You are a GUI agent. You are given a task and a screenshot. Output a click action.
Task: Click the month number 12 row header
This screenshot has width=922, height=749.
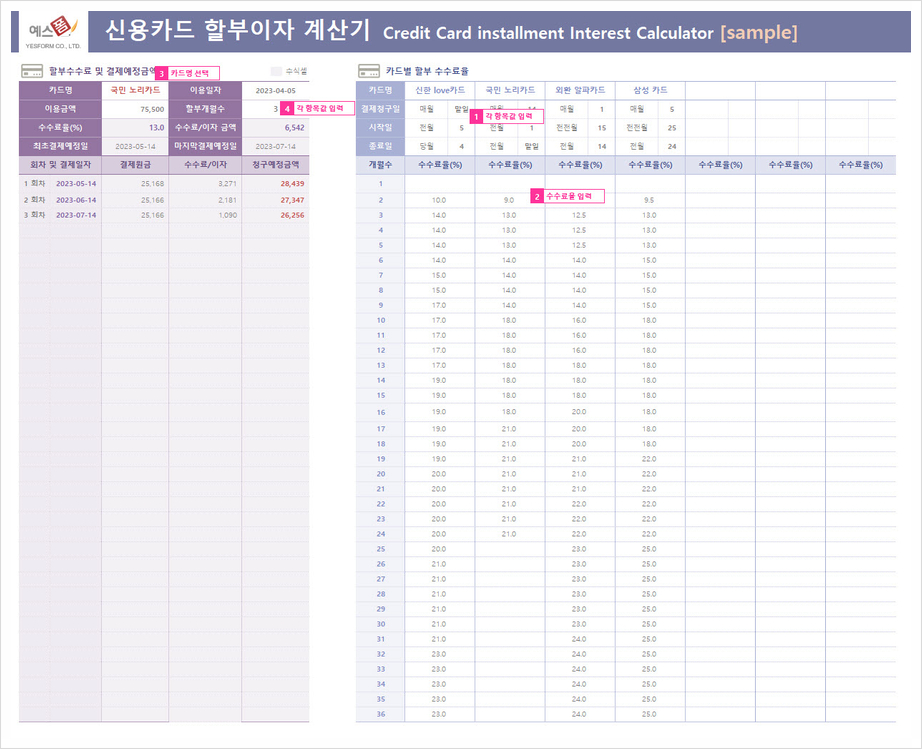380,350
